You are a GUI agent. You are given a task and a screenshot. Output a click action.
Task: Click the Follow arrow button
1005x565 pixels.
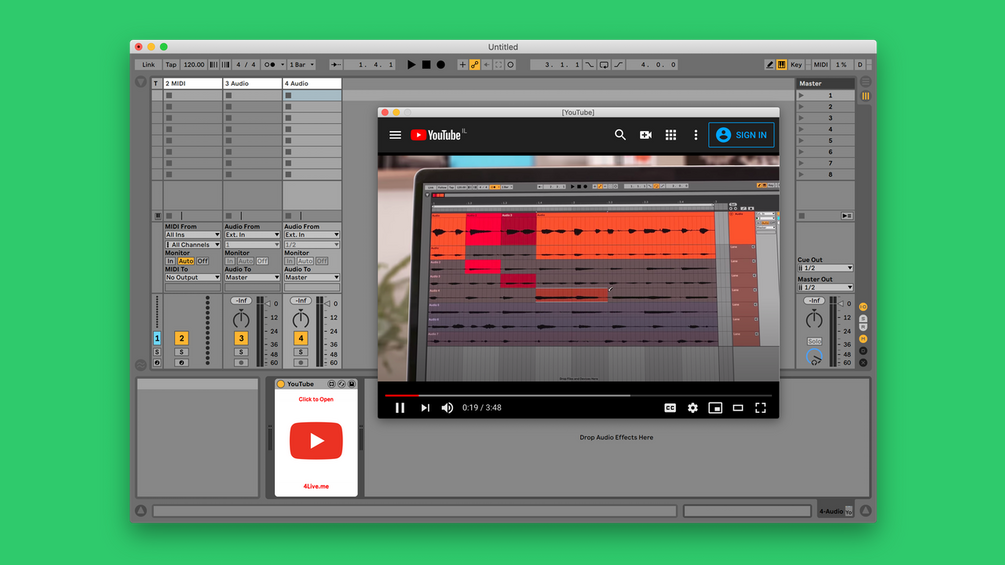point(335,65)
